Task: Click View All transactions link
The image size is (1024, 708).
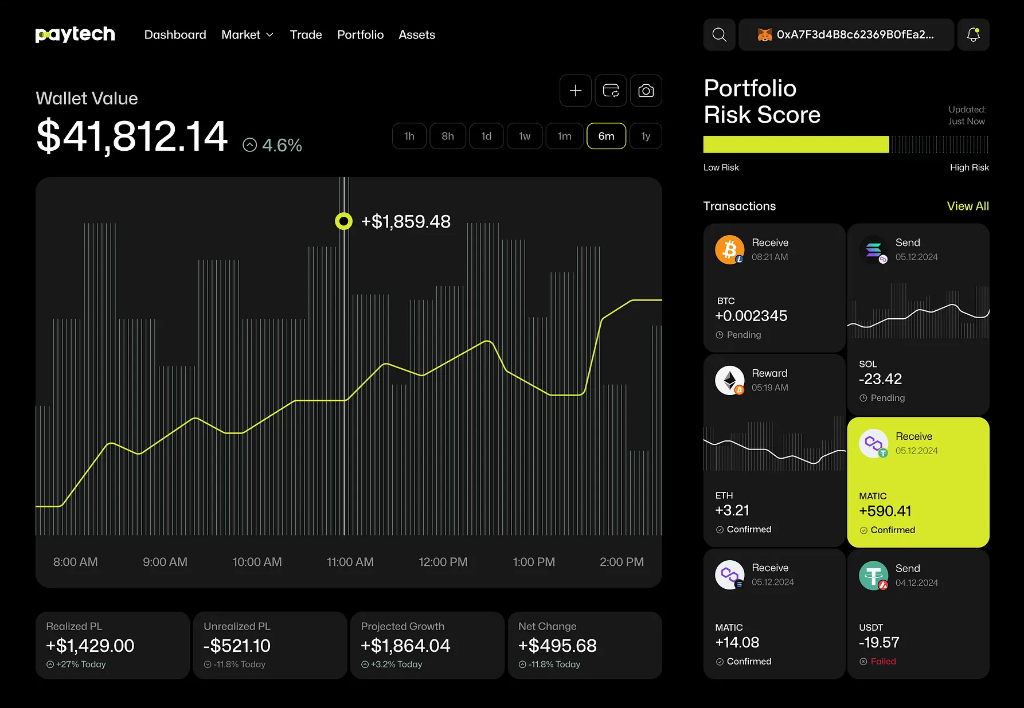Action: click(967, 206)
